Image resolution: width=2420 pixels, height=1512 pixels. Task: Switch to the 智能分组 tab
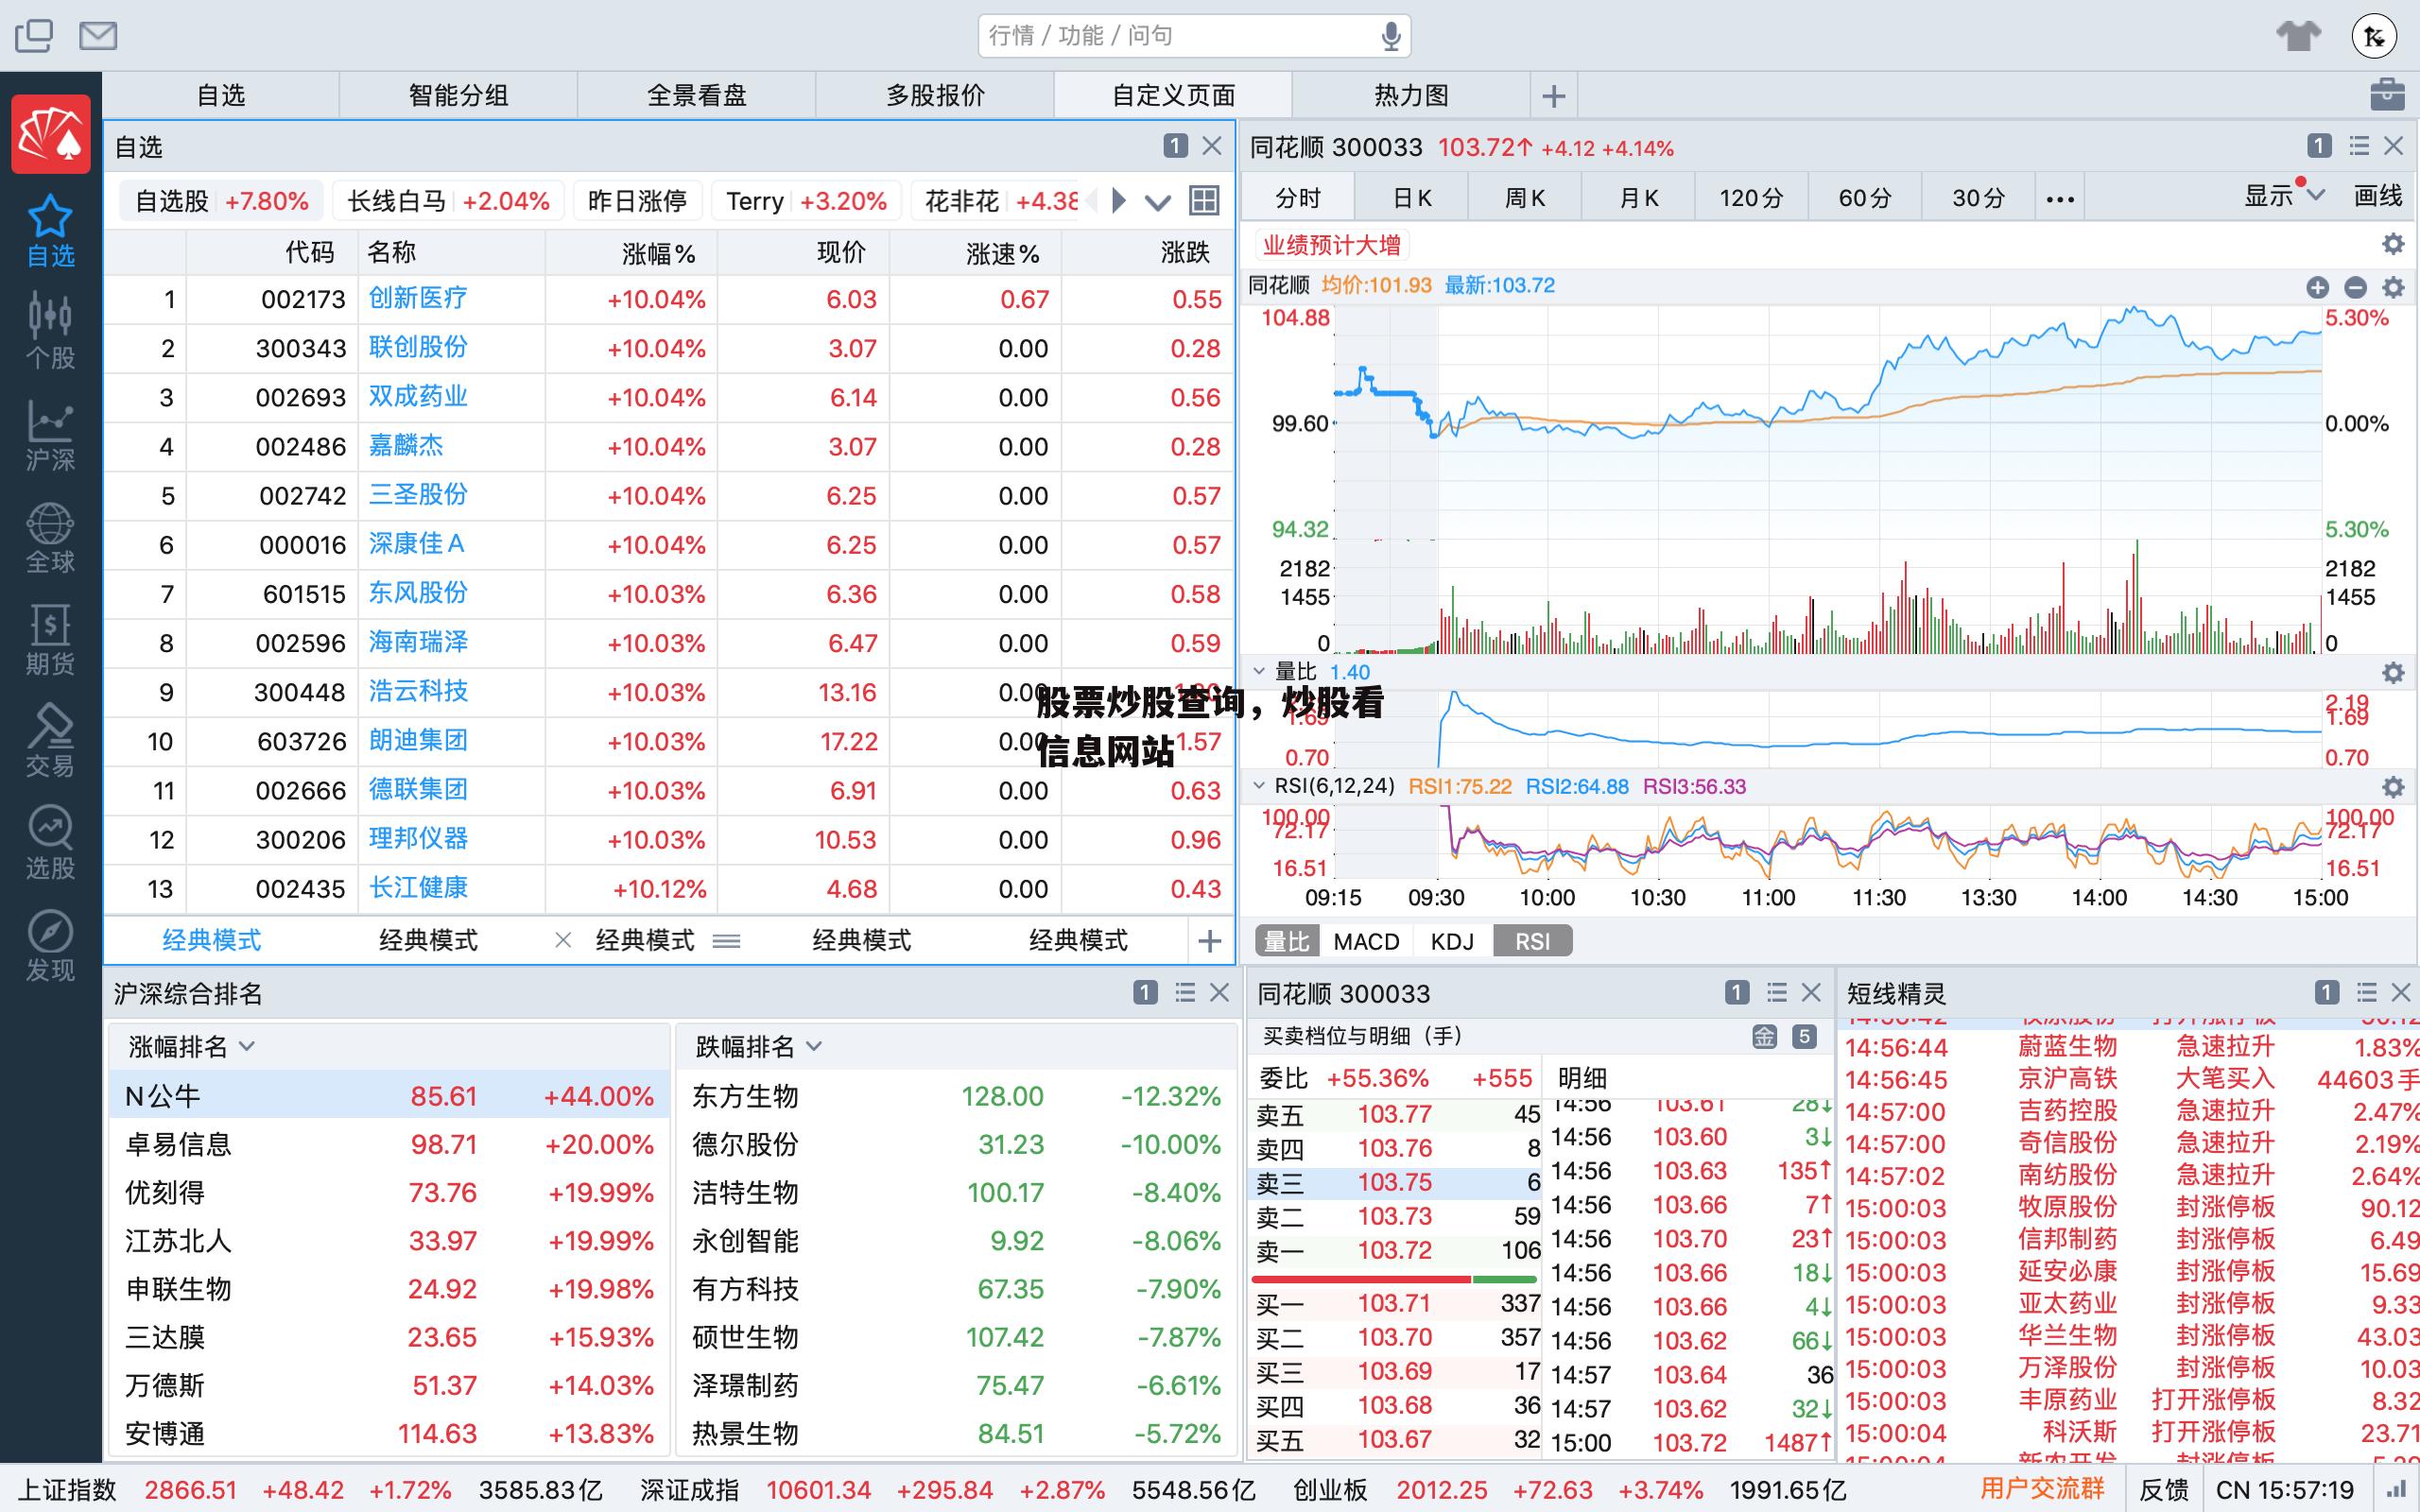458,96
